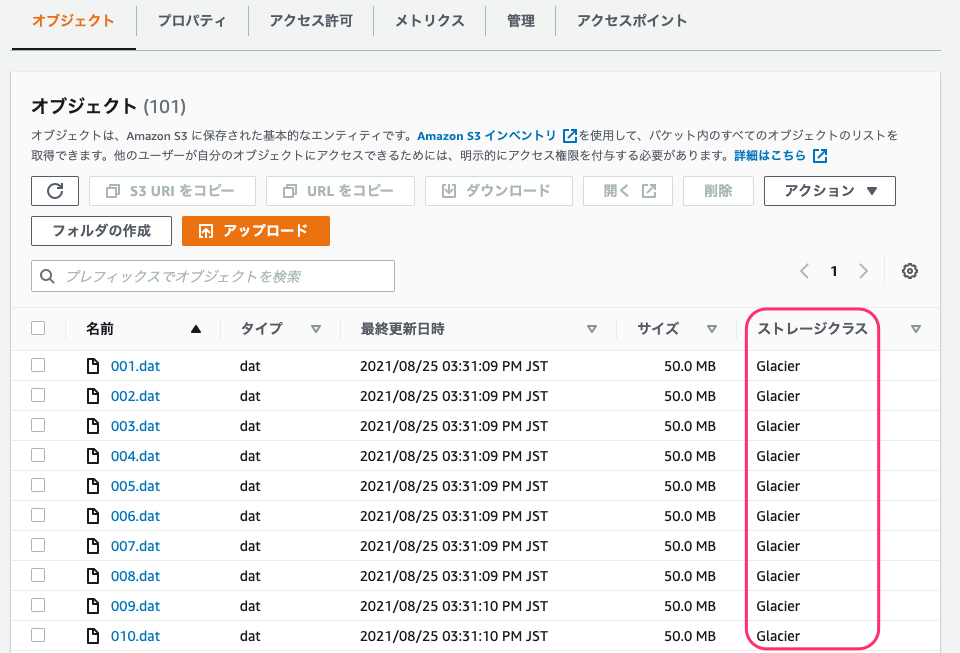
Task: Click external link icon after 詳細はこちら
Action: 820,155
